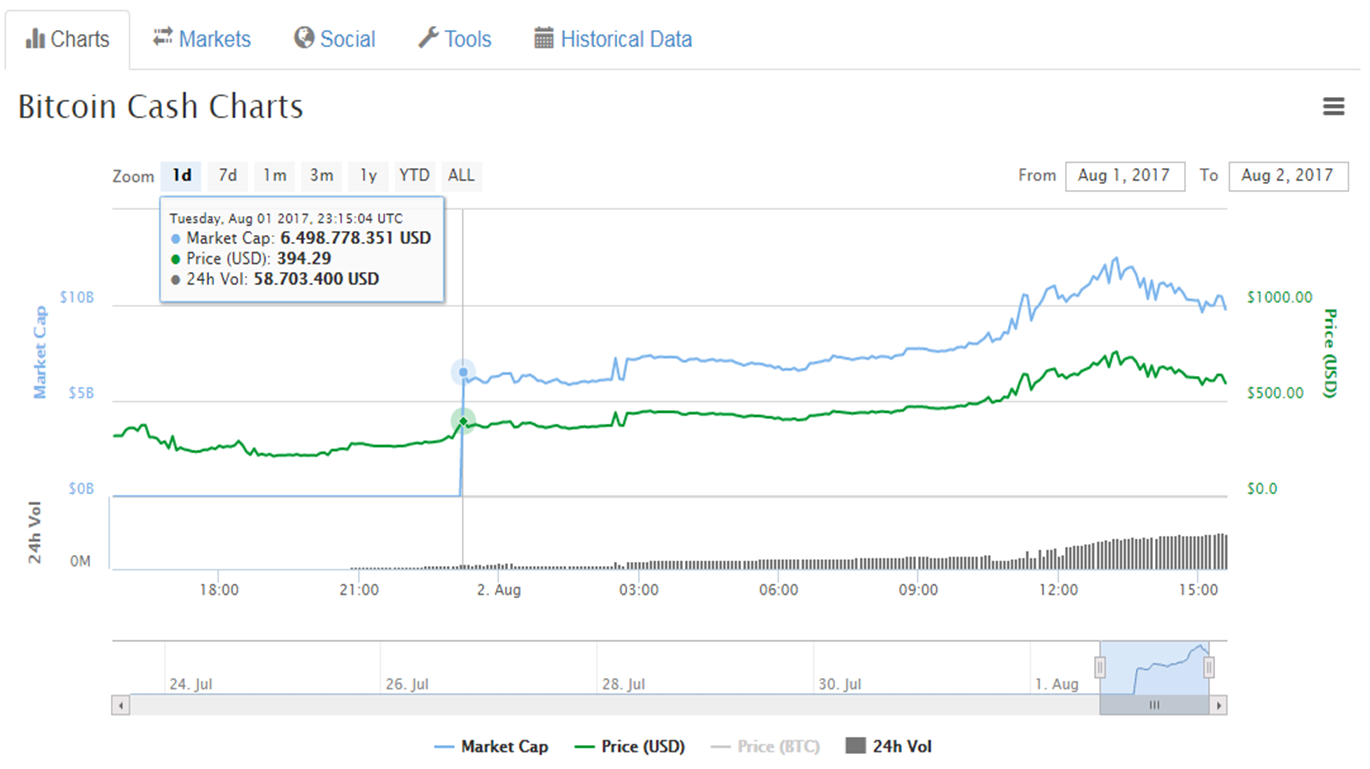Viewport: 1370px width, 769px height.
Task: Set chart zoom to 3m
Action: tap(321, 176)
